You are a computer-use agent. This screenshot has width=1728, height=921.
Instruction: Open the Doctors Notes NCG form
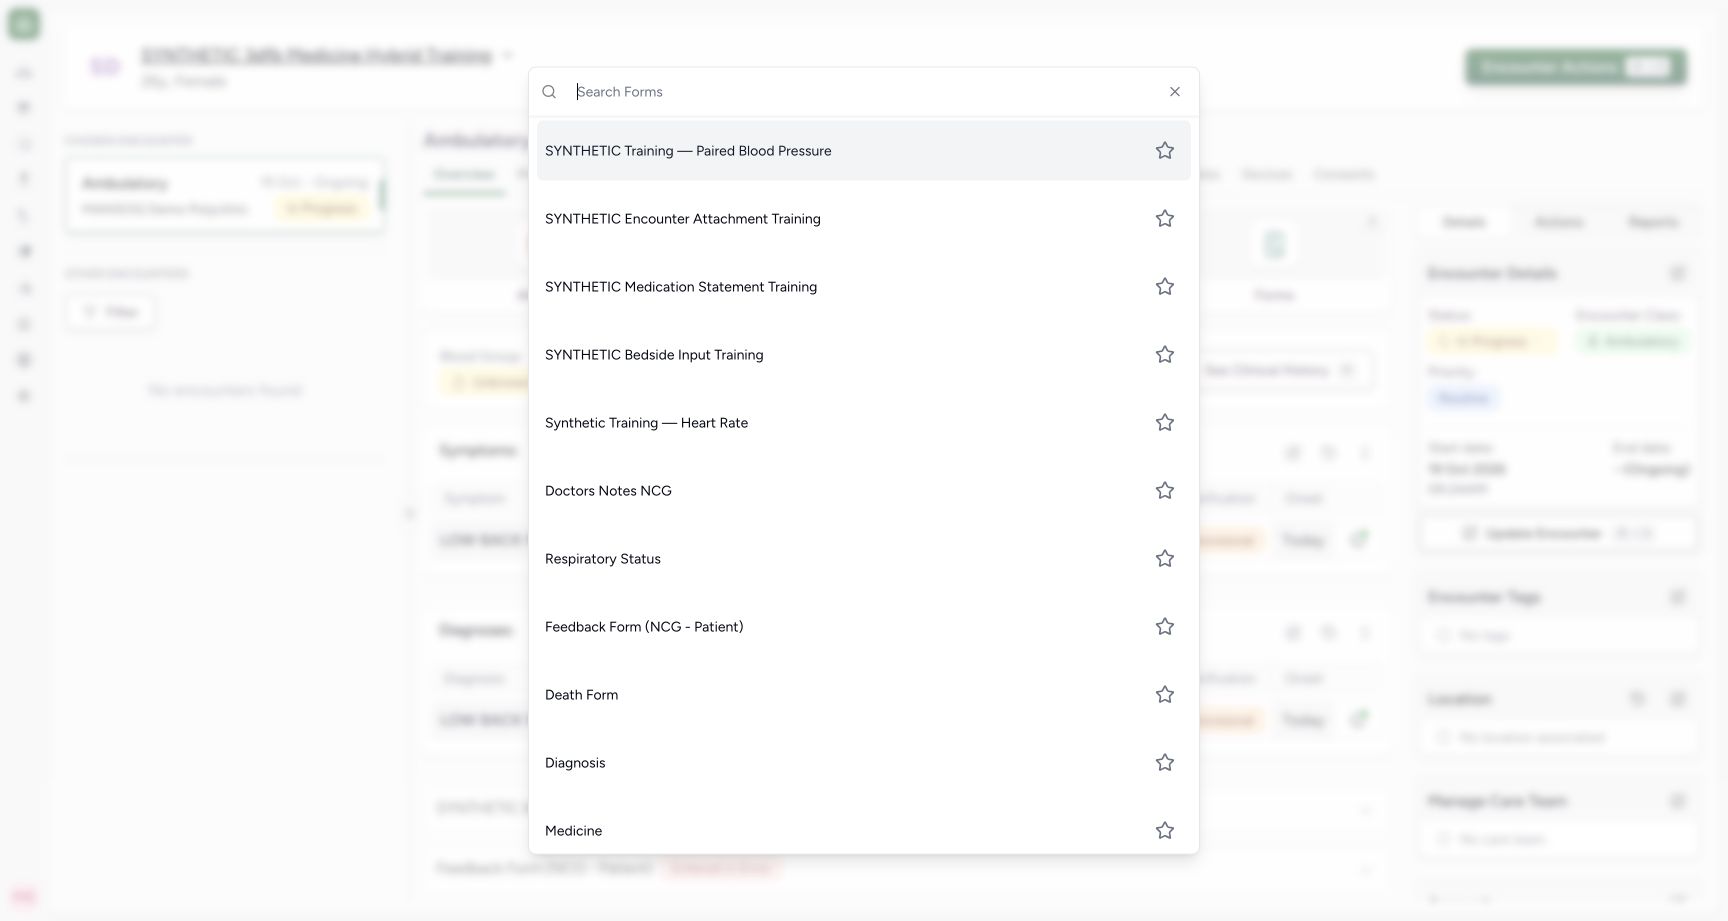click(x=864, y=491)
